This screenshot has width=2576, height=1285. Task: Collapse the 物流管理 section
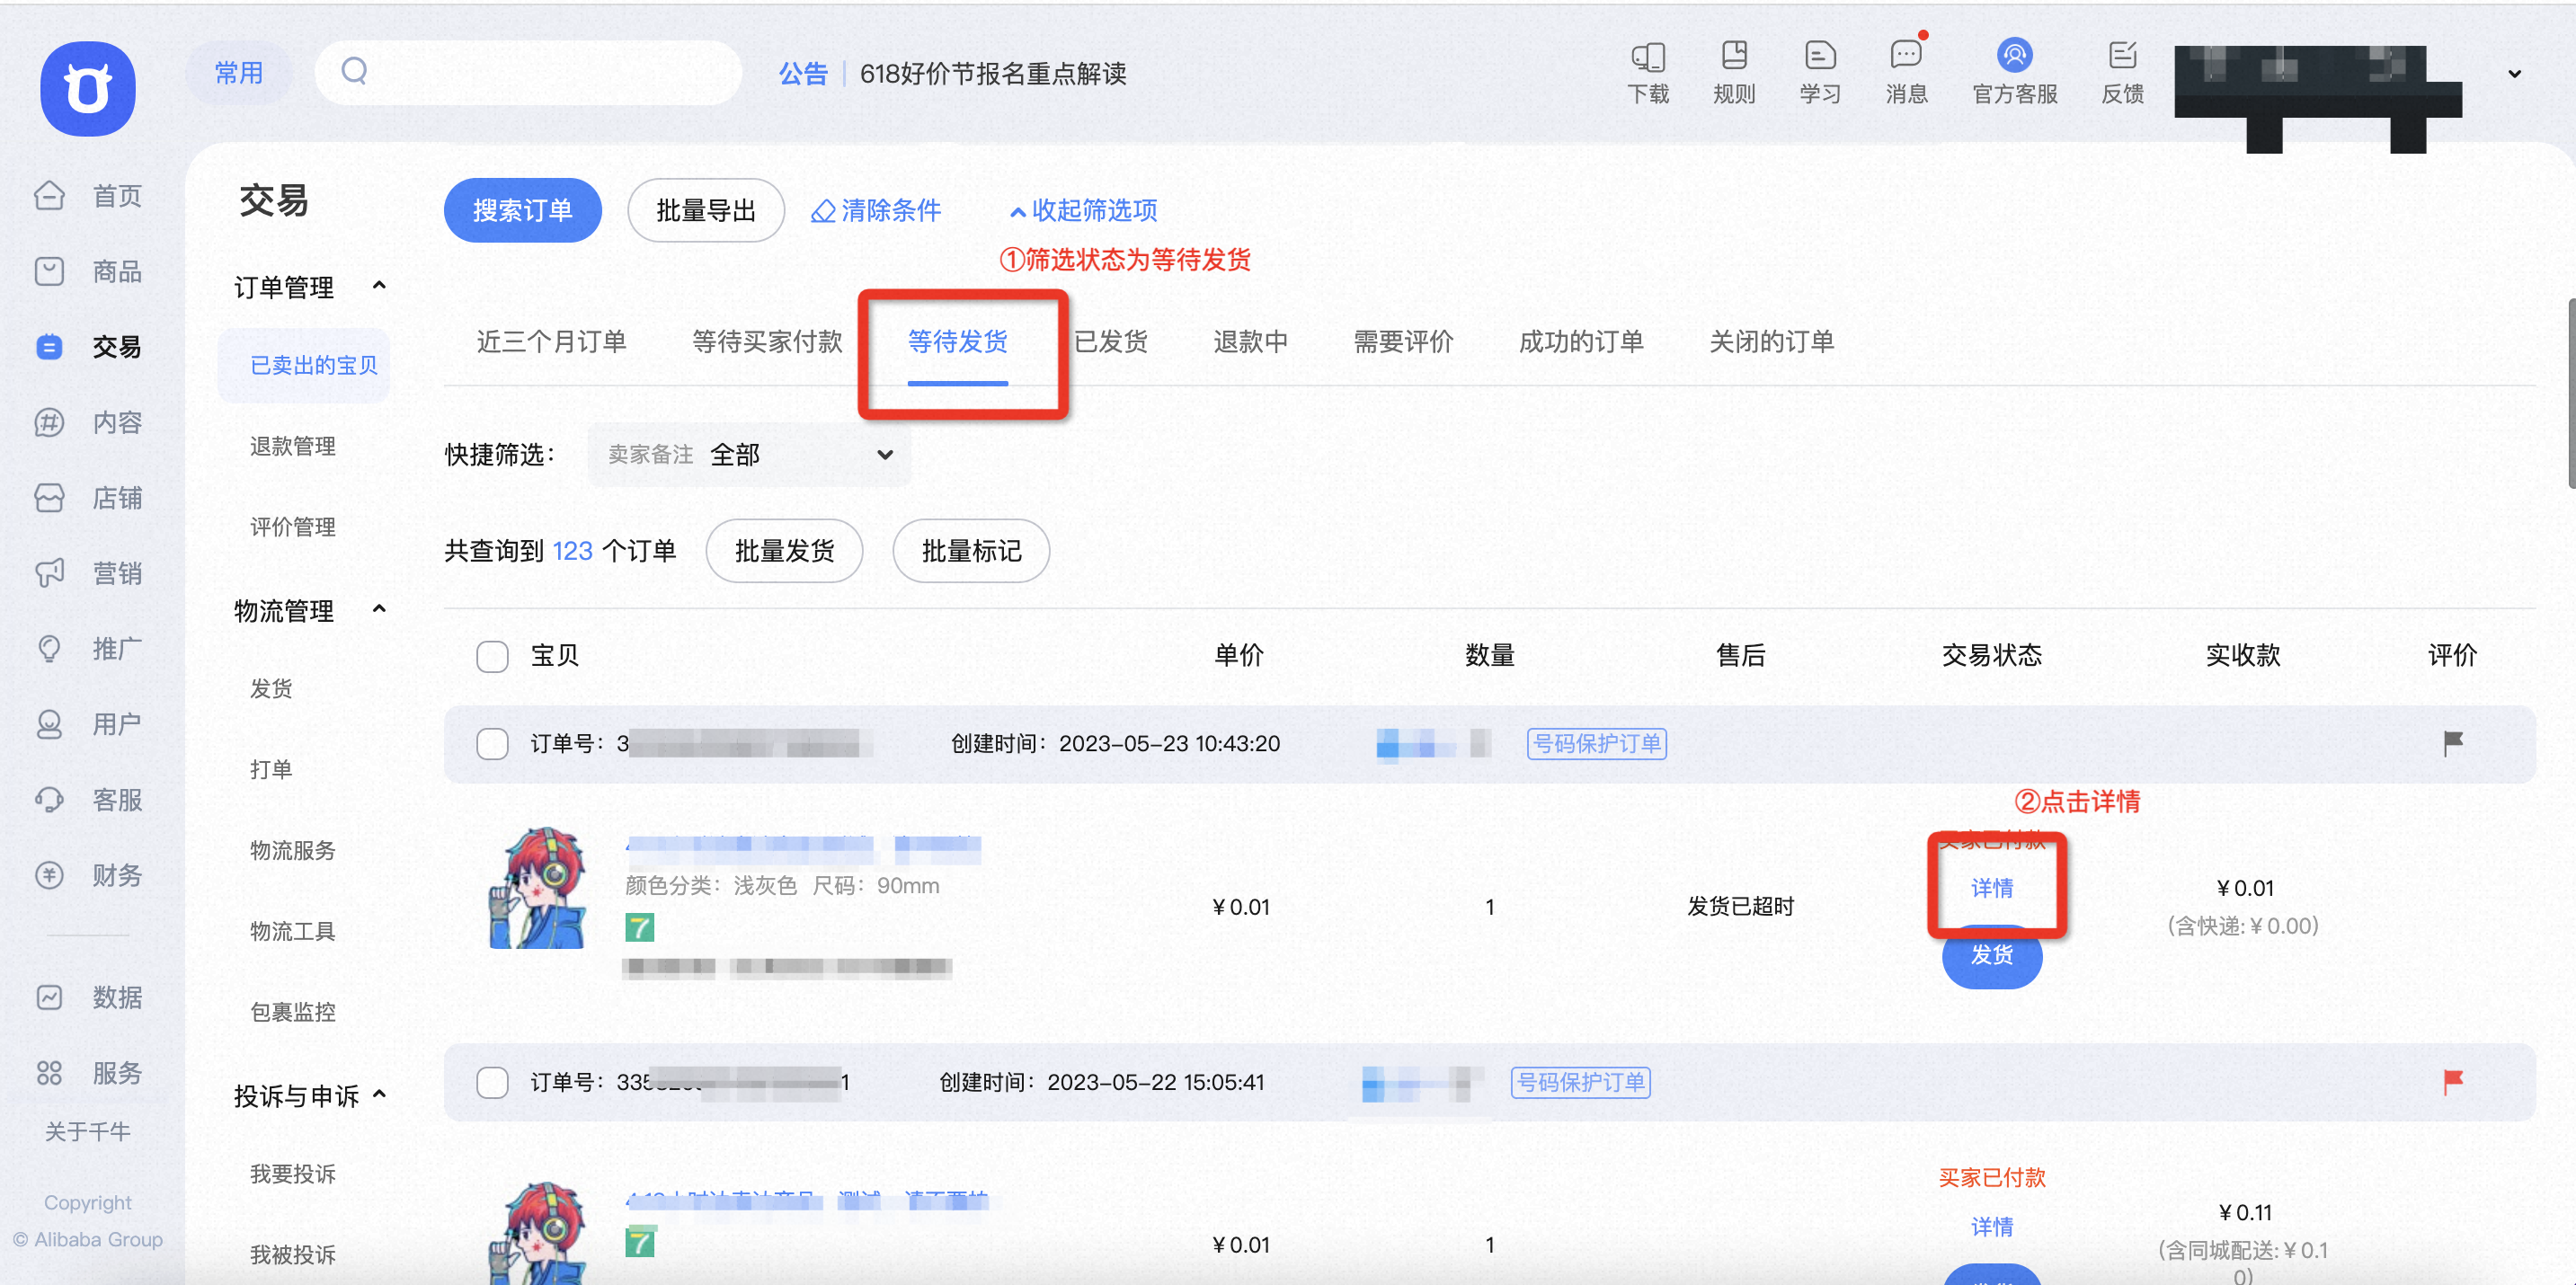(x=379, y=609)
